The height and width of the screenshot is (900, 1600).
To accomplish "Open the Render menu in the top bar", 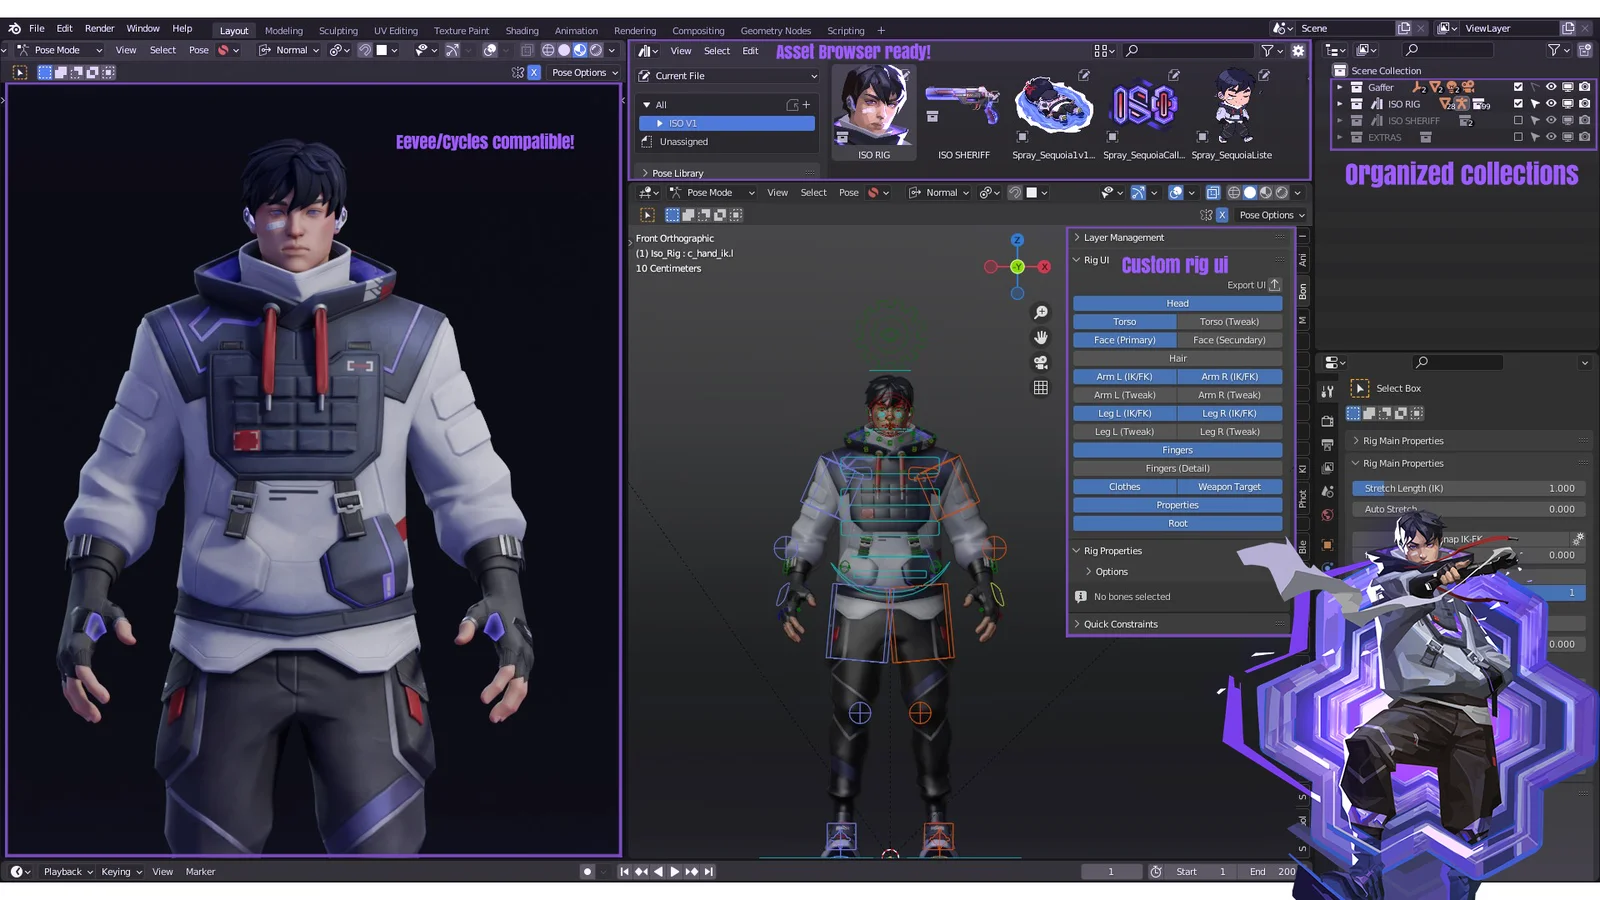I will 99,28.
